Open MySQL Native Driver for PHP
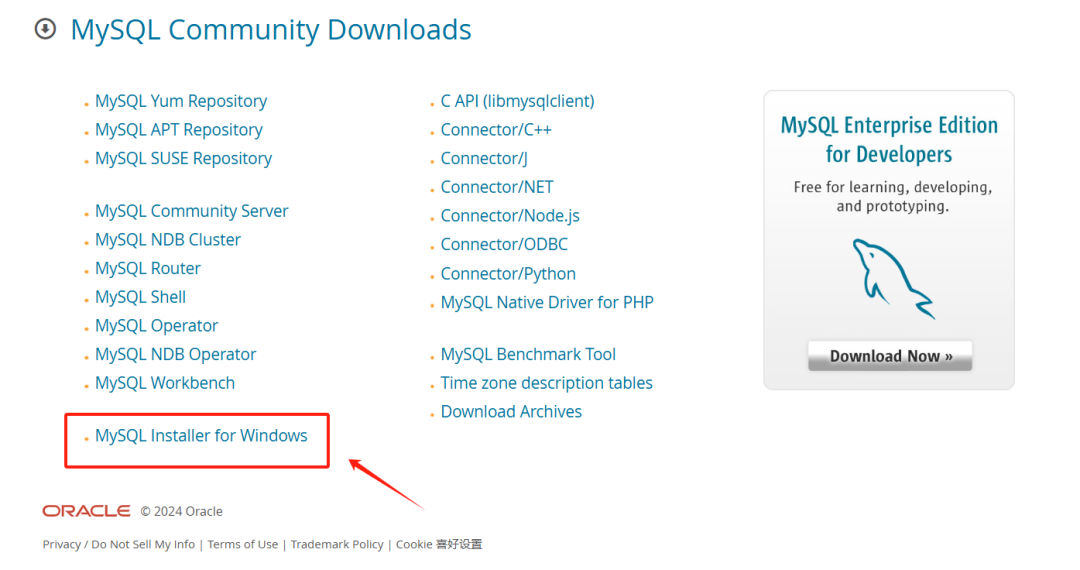Image resolution: width=1080 pixels, height=570 pixels. pyautogui.click(x=547, y=303)
